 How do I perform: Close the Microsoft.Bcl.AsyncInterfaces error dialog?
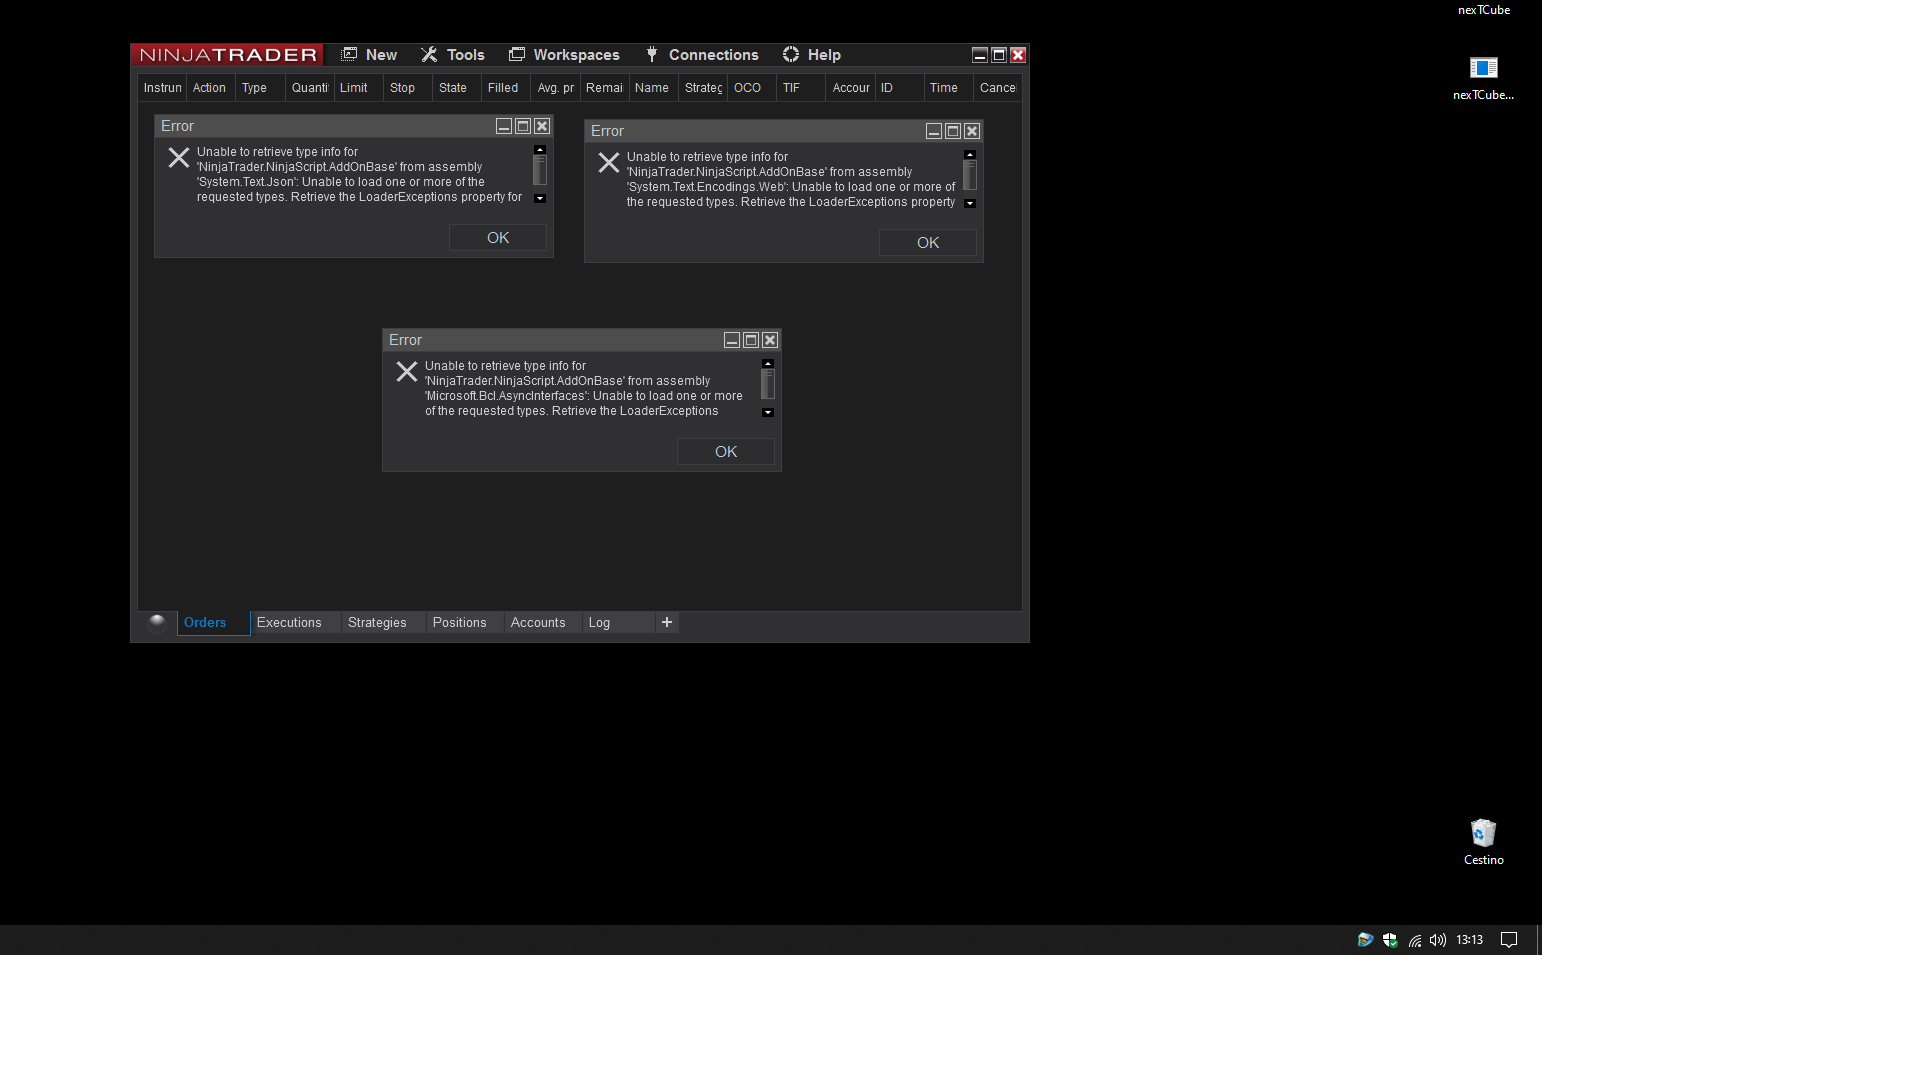770,340
